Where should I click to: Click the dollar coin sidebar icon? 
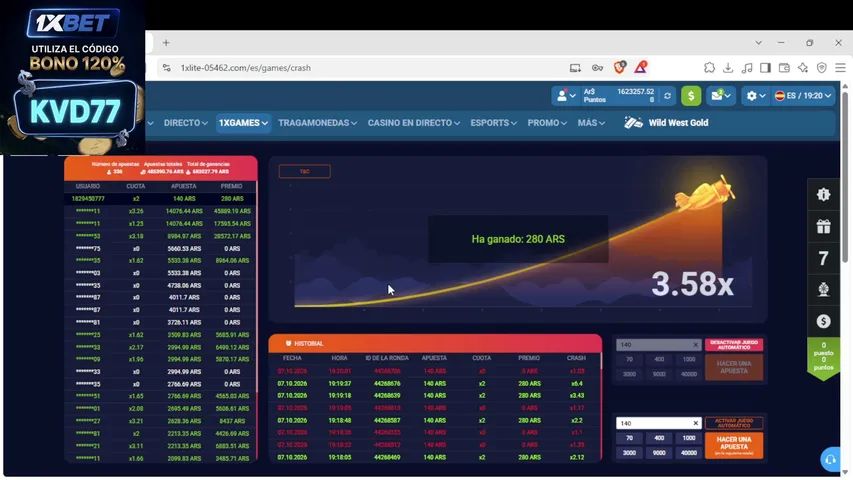pos(823,321)
